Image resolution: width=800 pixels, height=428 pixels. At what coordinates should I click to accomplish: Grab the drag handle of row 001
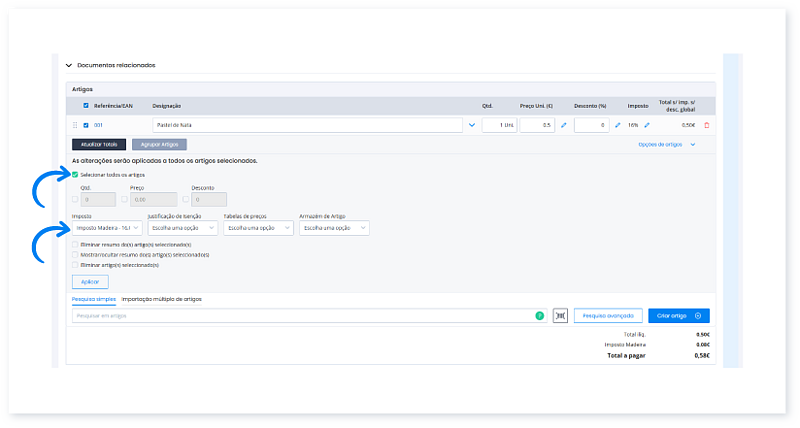[75, 125]
